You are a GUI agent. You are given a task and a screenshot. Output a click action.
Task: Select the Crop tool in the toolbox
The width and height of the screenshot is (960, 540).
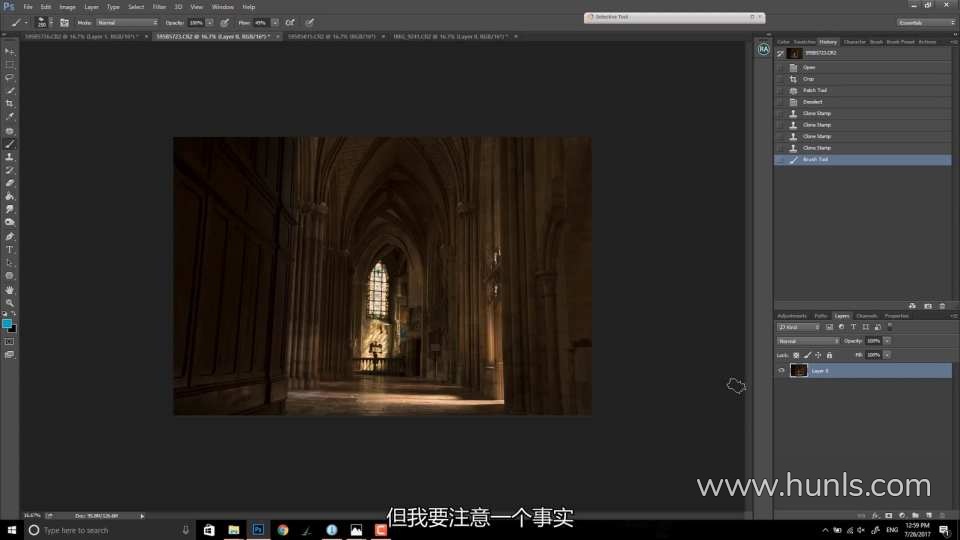[10, 103]
